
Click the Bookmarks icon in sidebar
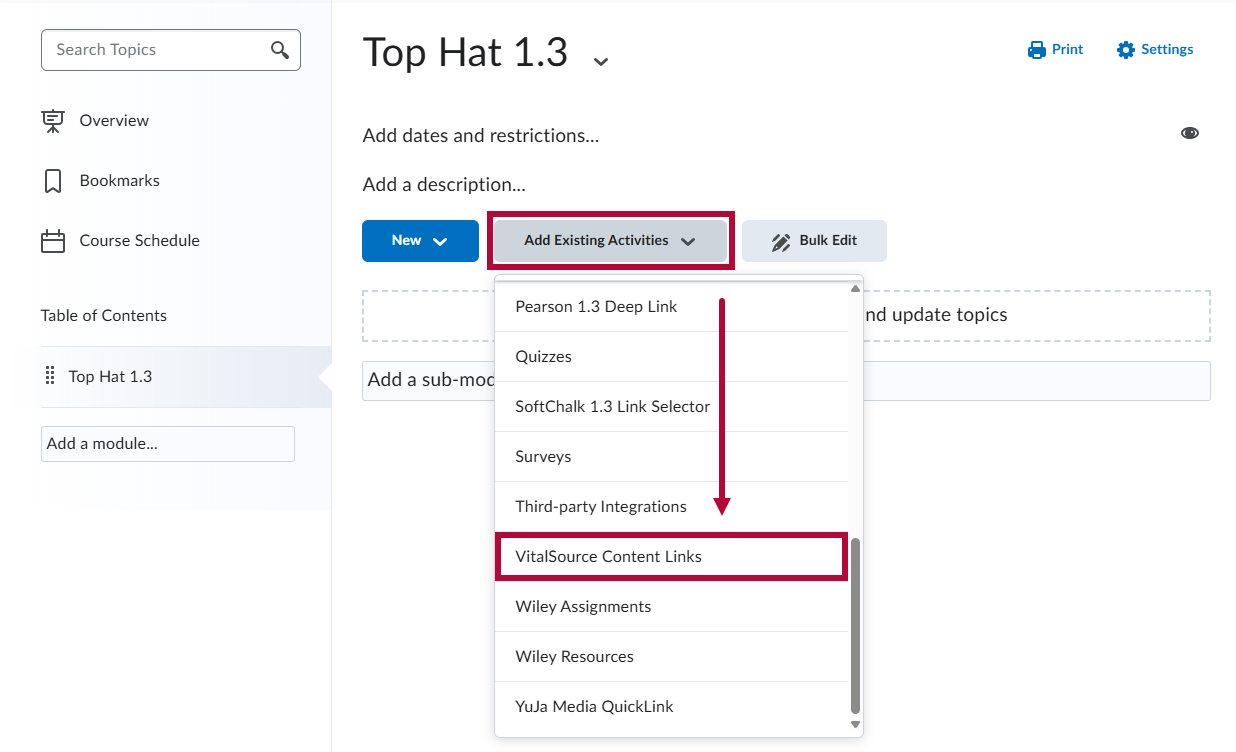53,181
